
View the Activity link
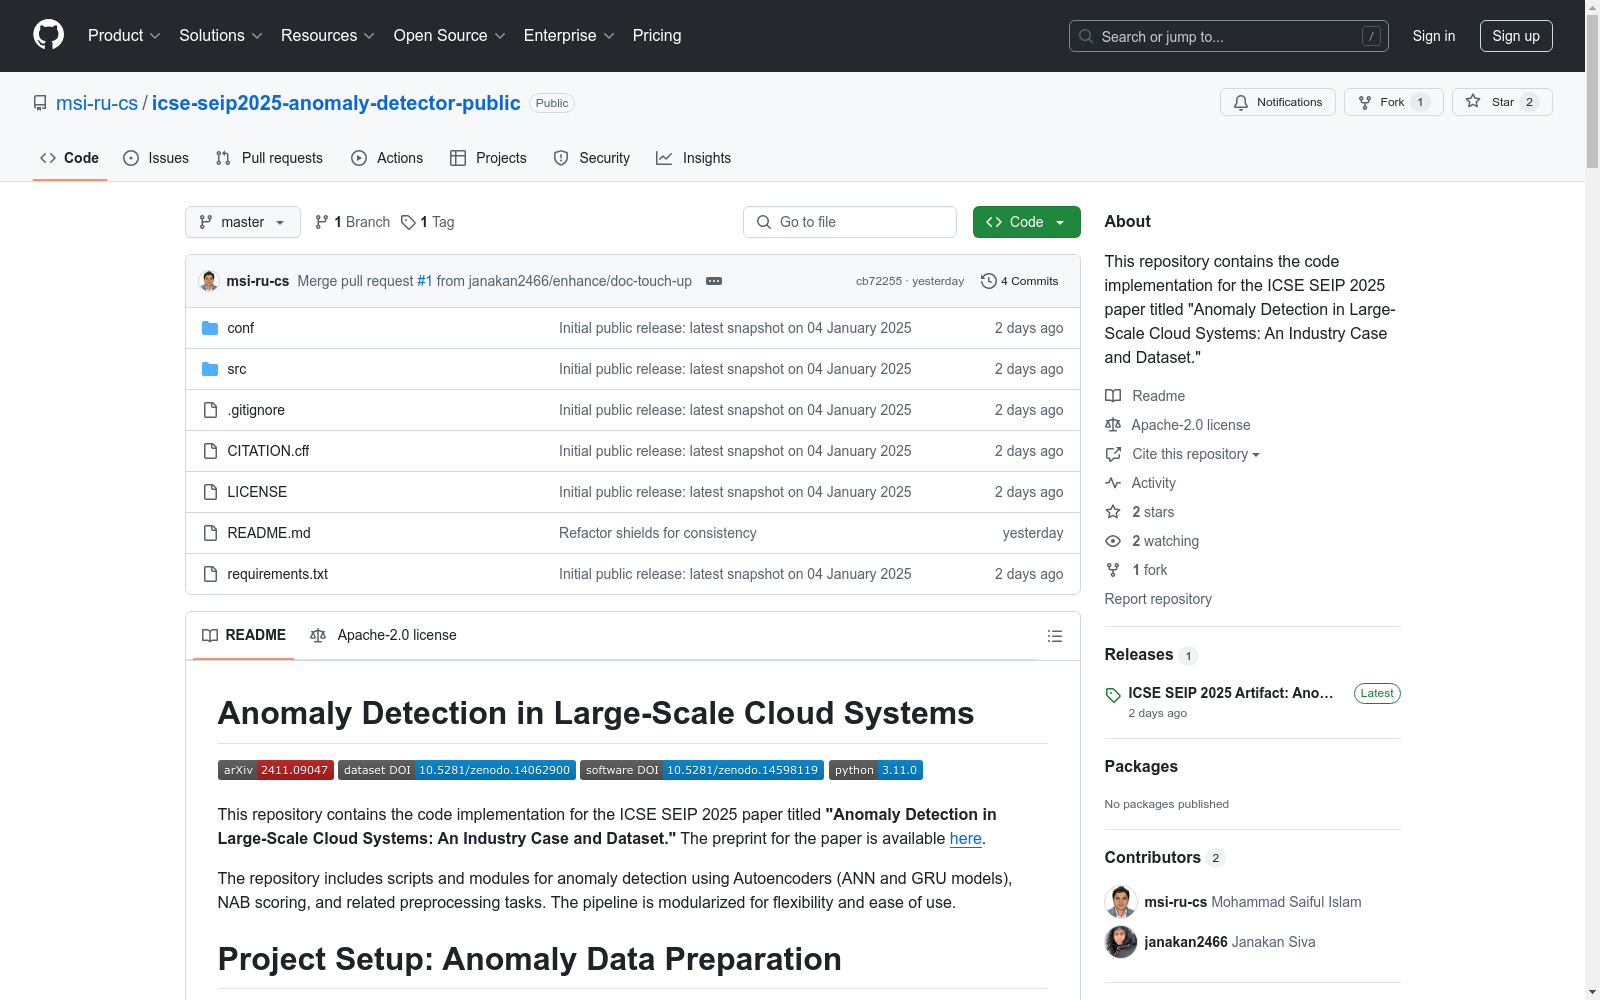click(1141, 483)
